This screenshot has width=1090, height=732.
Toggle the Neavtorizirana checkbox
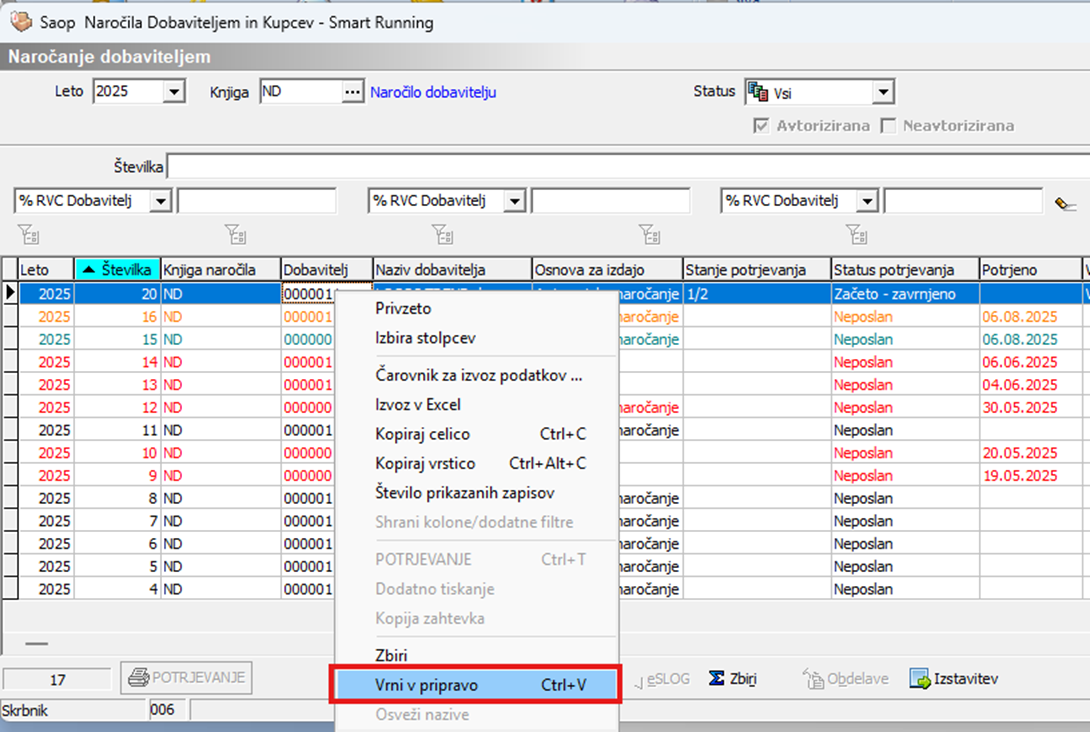888,126
